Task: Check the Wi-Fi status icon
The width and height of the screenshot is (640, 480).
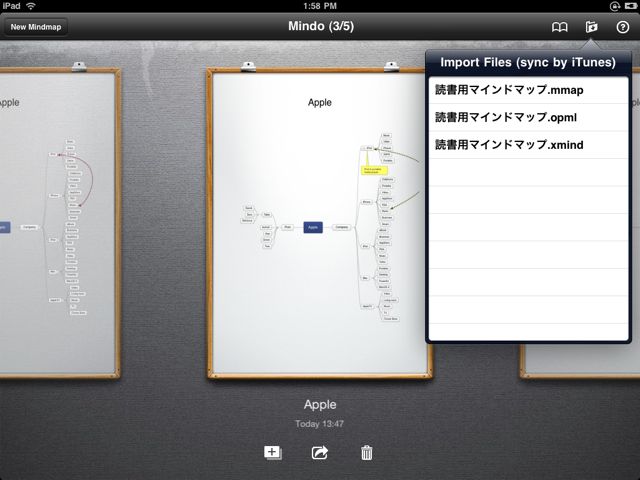Action: coord(31,6)
